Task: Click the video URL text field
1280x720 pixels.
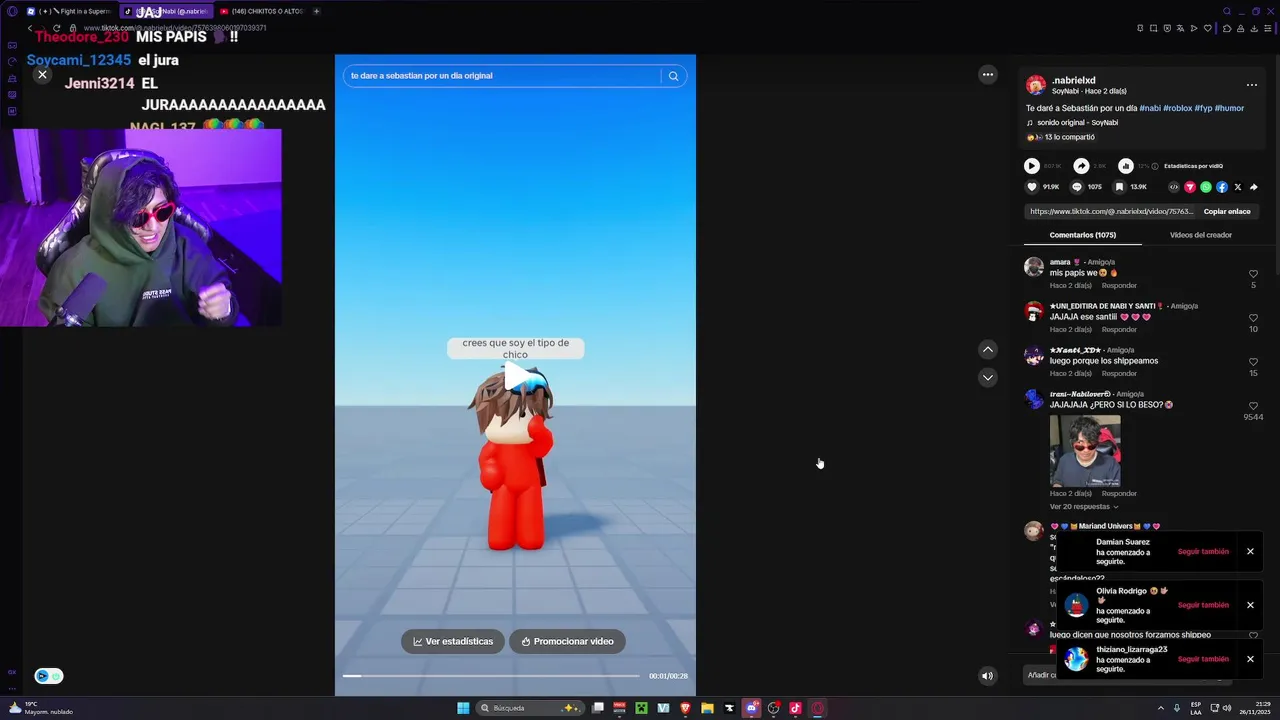Action: [x=1111, y=212]
